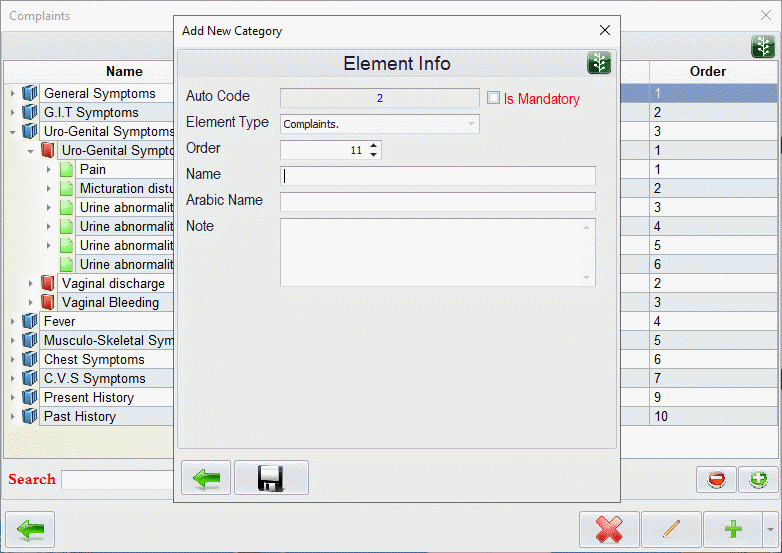Decrease Order value with down arrow
This screenshot has width=782, height=553.
374,154
